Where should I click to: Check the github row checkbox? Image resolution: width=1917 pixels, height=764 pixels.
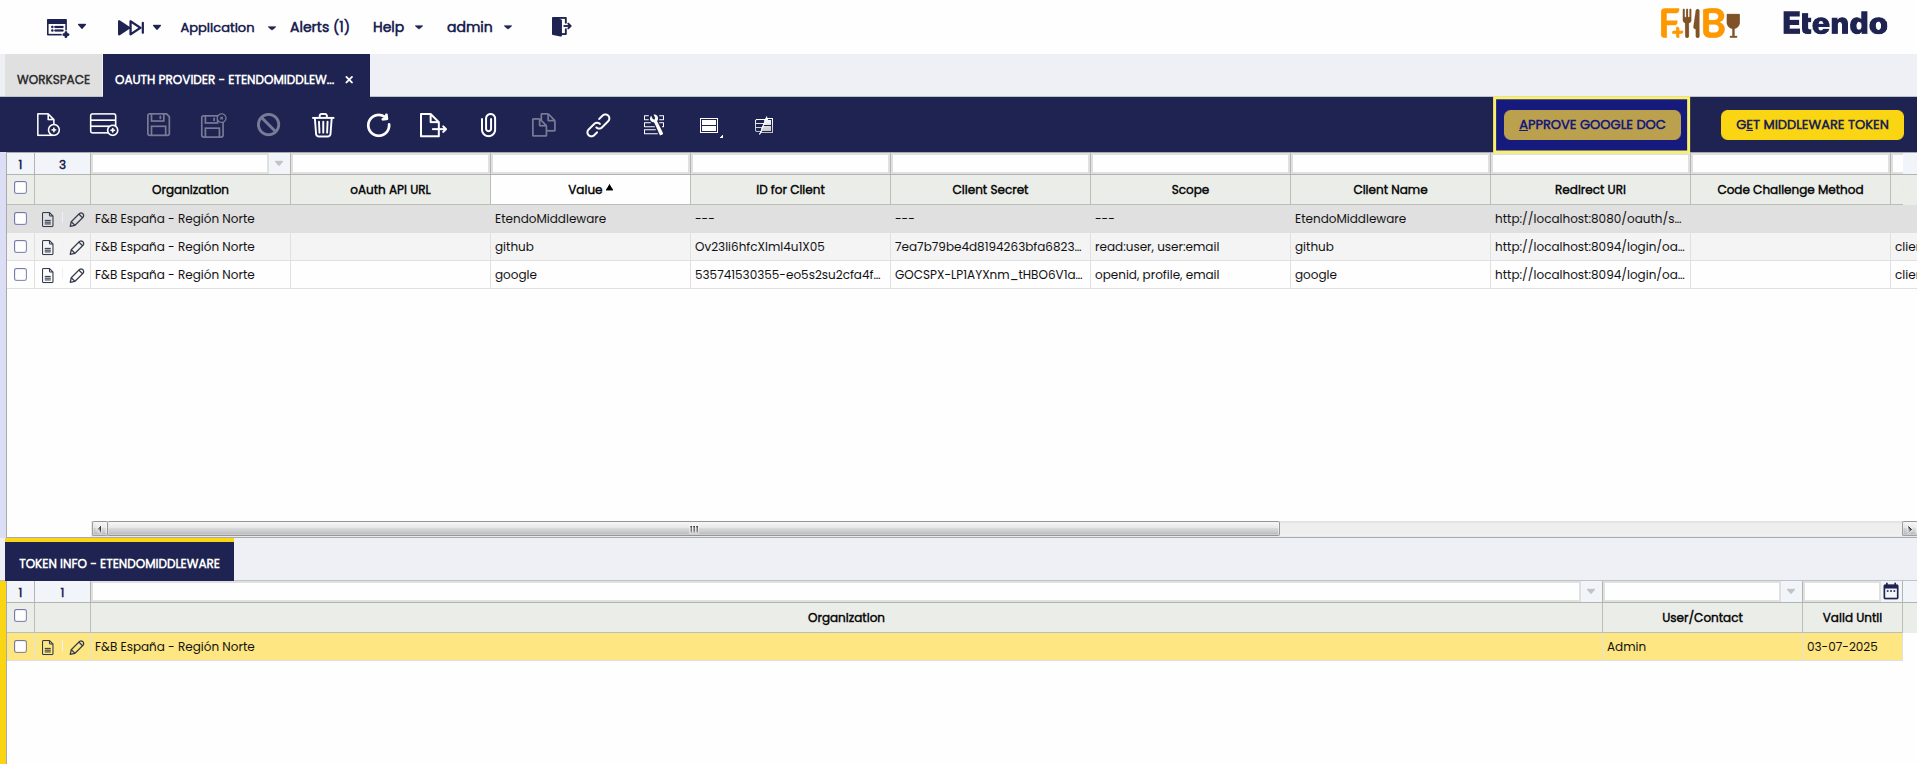(20, 246)
